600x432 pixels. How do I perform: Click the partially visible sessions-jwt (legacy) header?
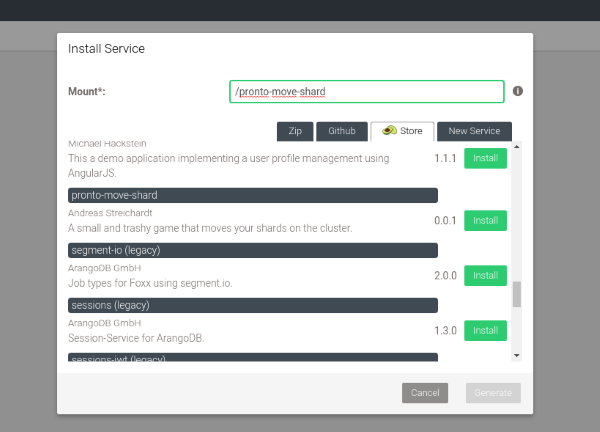[x=252, y=357]
